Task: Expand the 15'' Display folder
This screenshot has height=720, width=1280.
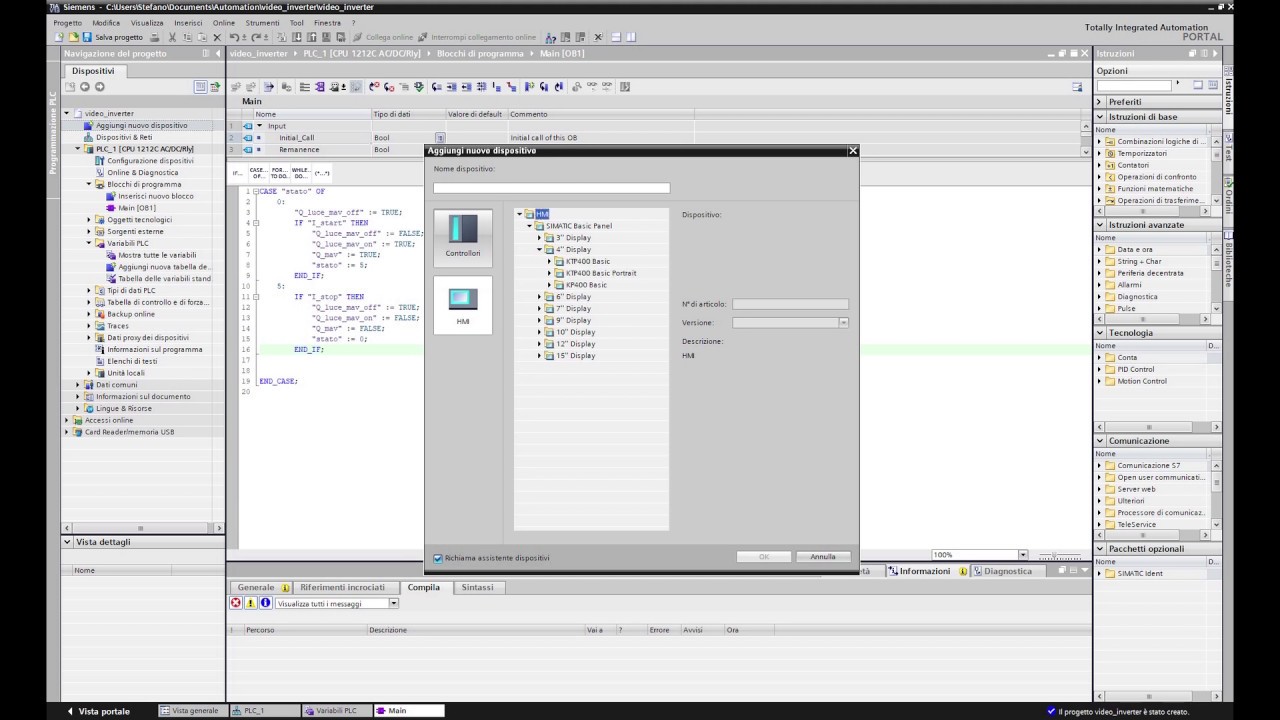Action: (x=540, y=356)
